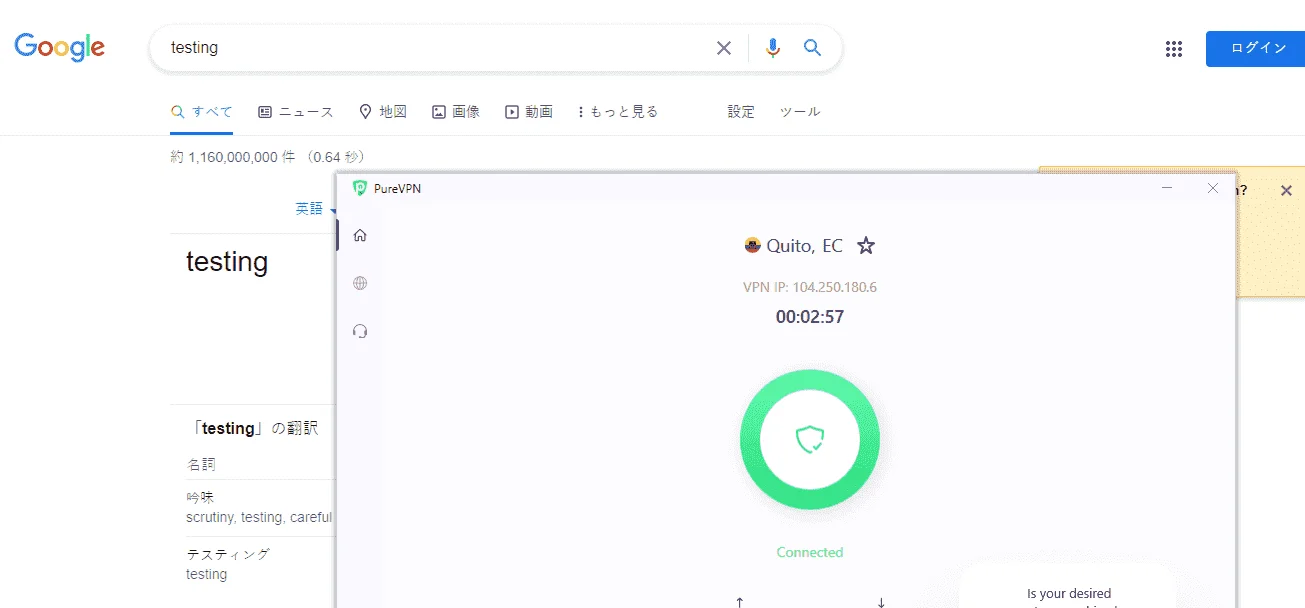Minimize the PureVPN window
Image resolution: width=1305 pixels, height=608 pixels.
point(1167,188)
